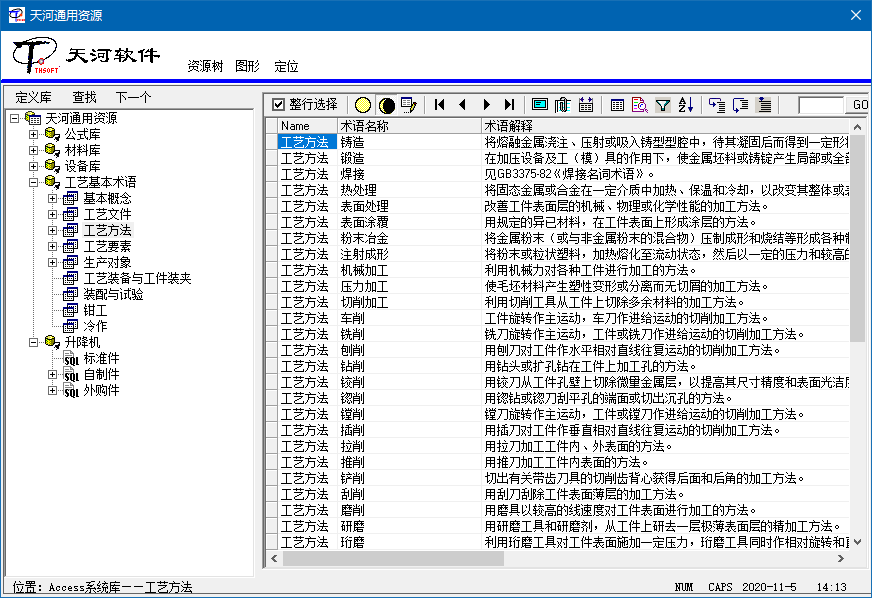Select 钳工 tree item
The height and width of the screenshot is (598, 872).
pyautogui.click(x=95, y=310)
